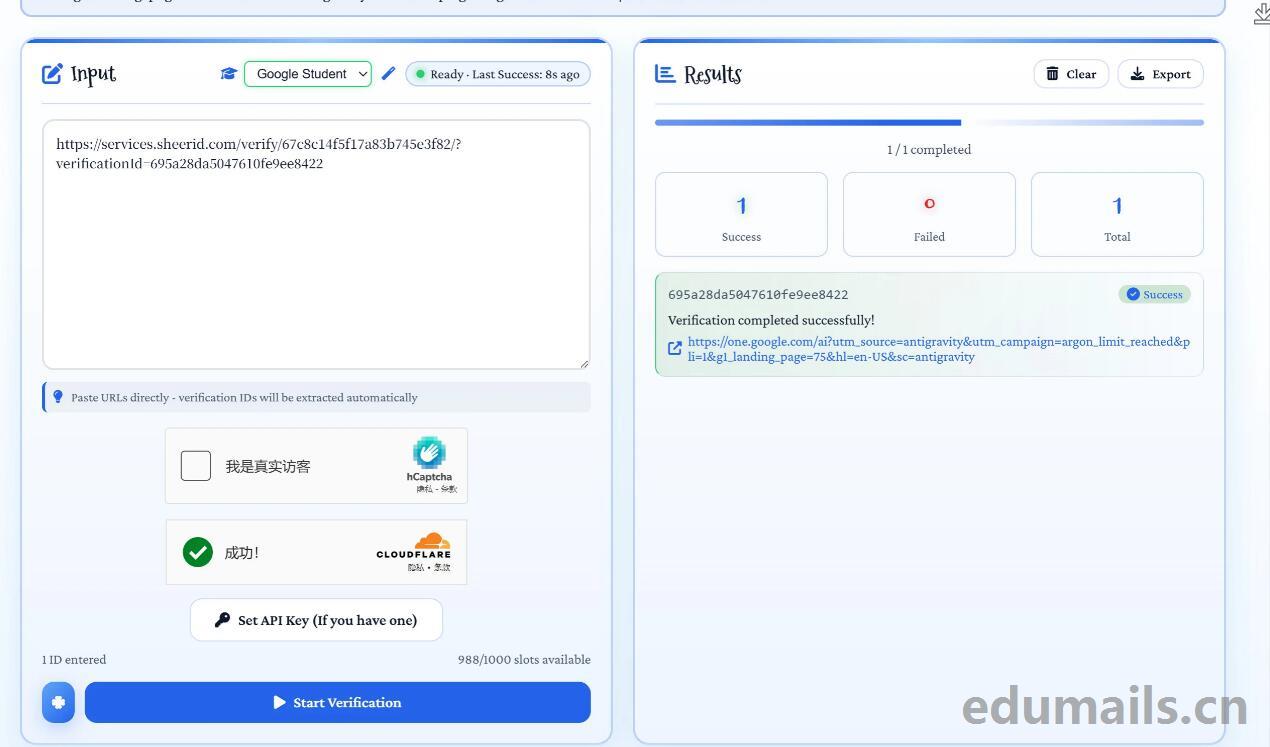Click the verification progress bar
Viewport: 1270px width, 747px height.
929,123
